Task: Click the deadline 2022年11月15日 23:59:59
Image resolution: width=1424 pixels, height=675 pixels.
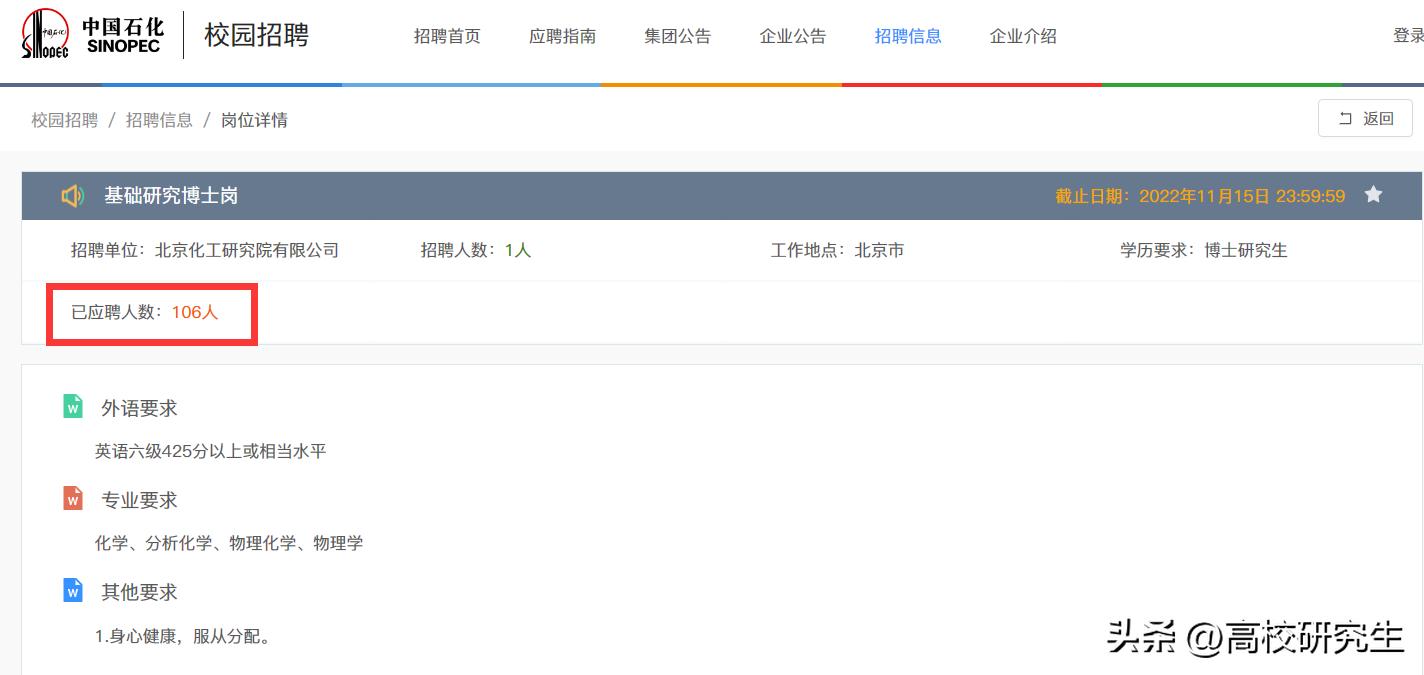Action: click(1242, 196)
